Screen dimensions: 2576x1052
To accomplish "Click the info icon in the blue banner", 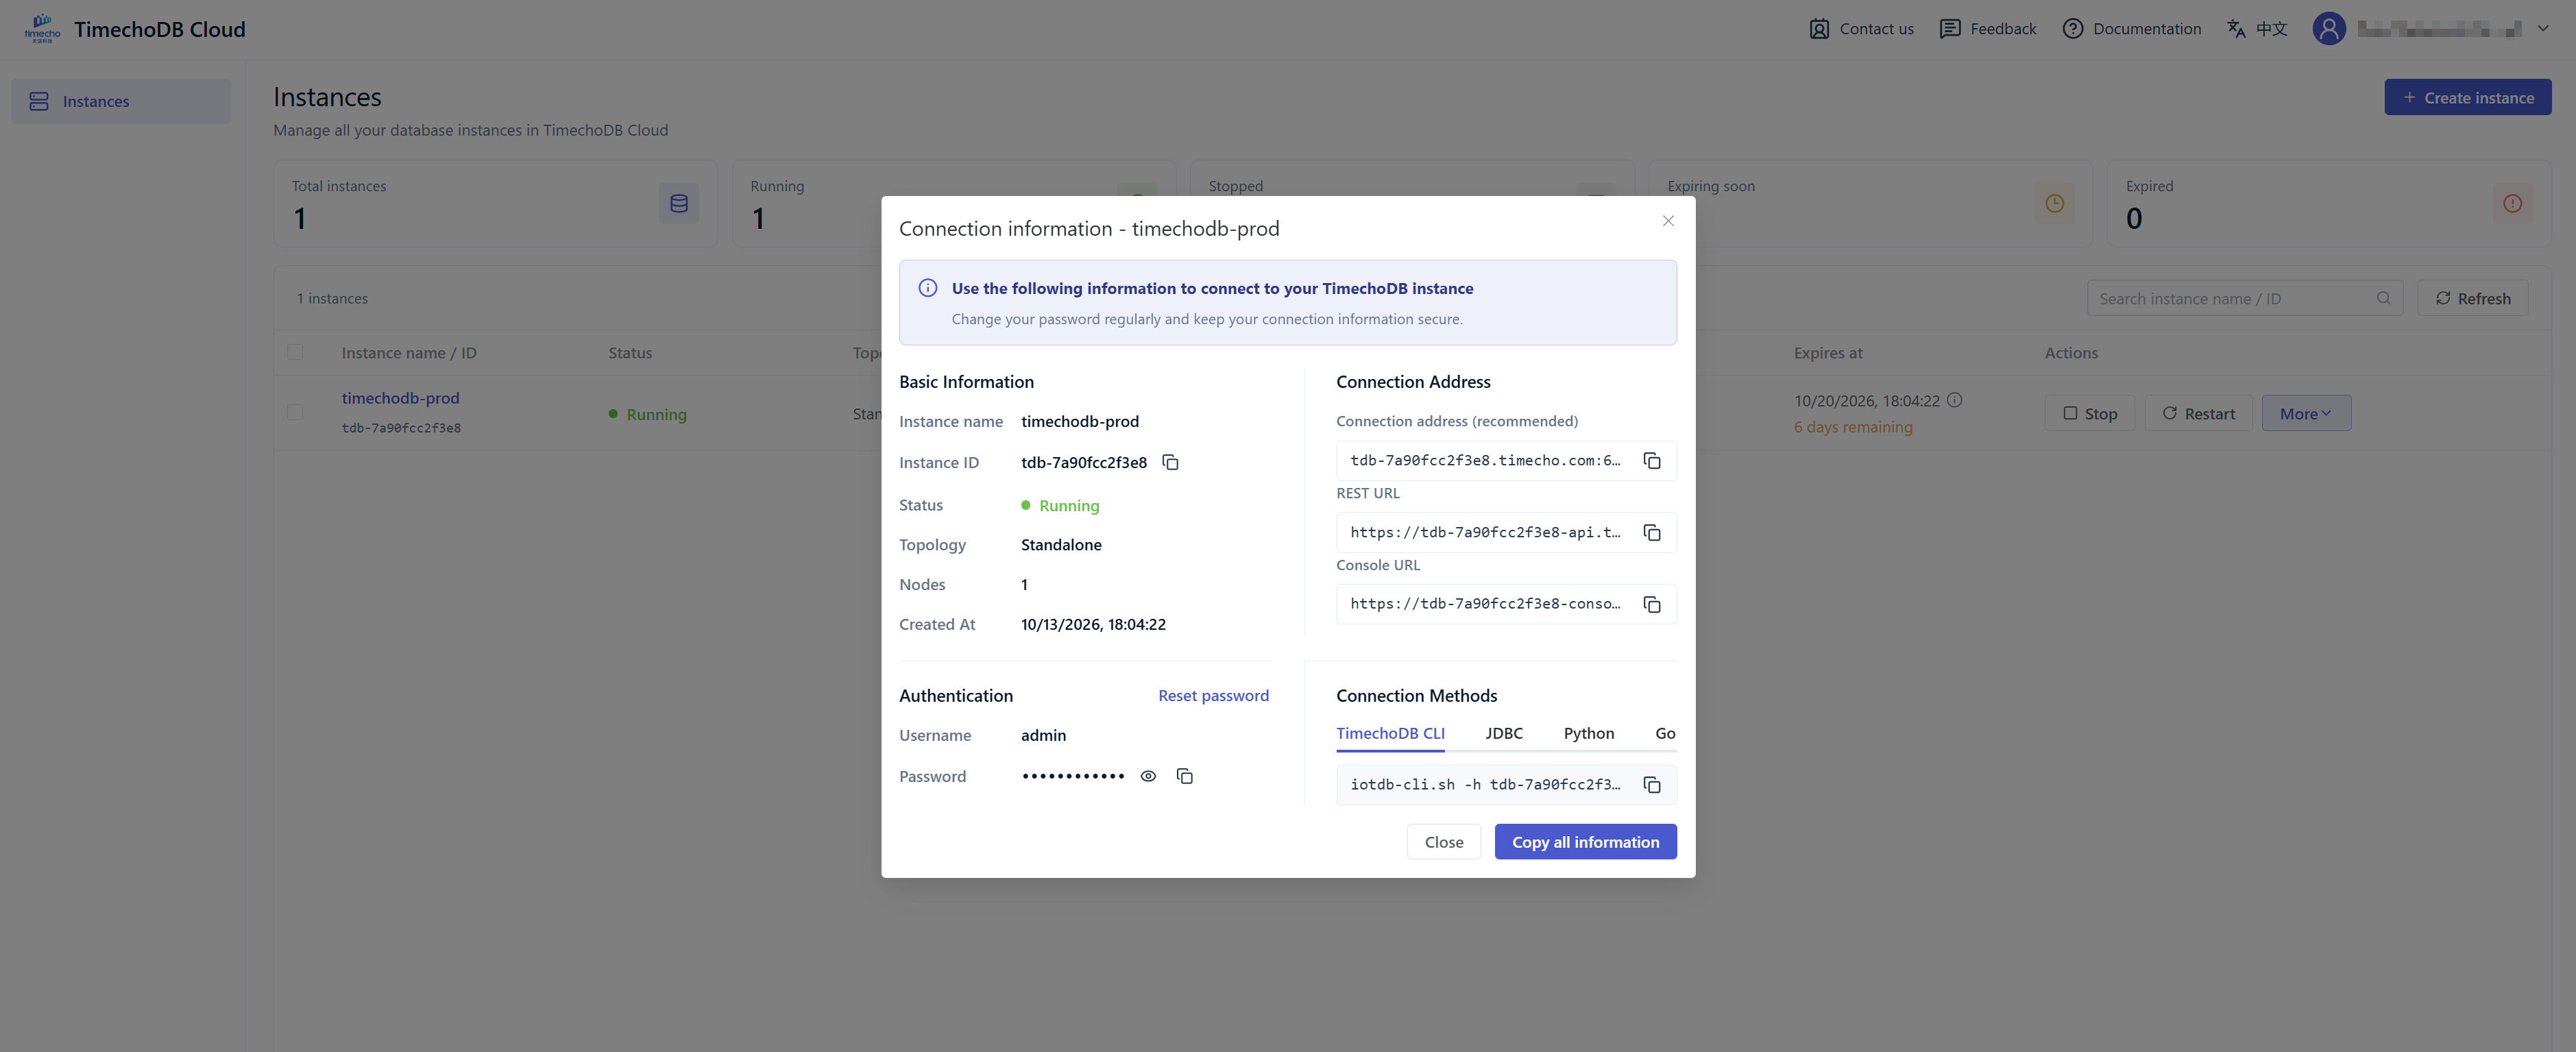I will click(928, 288).
